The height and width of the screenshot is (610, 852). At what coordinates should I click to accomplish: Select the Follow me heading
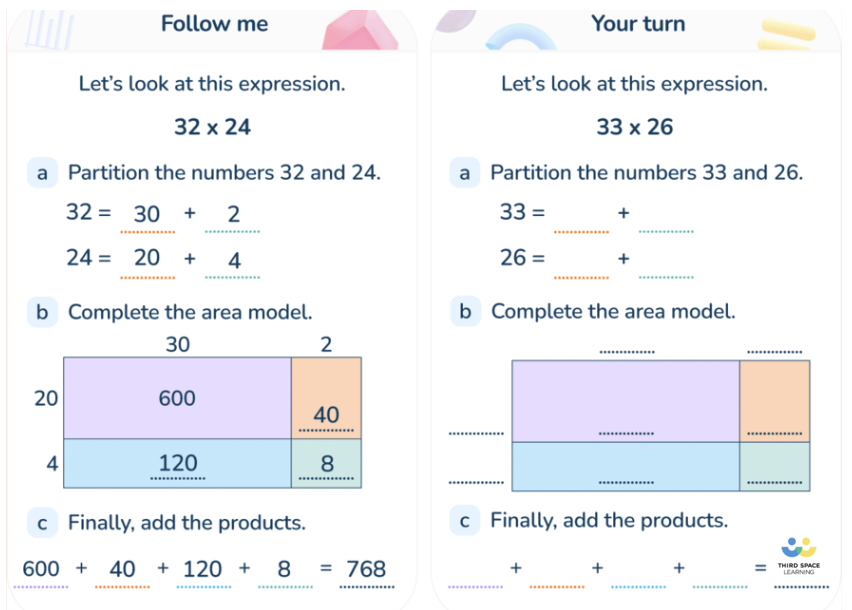pos(214,24)
